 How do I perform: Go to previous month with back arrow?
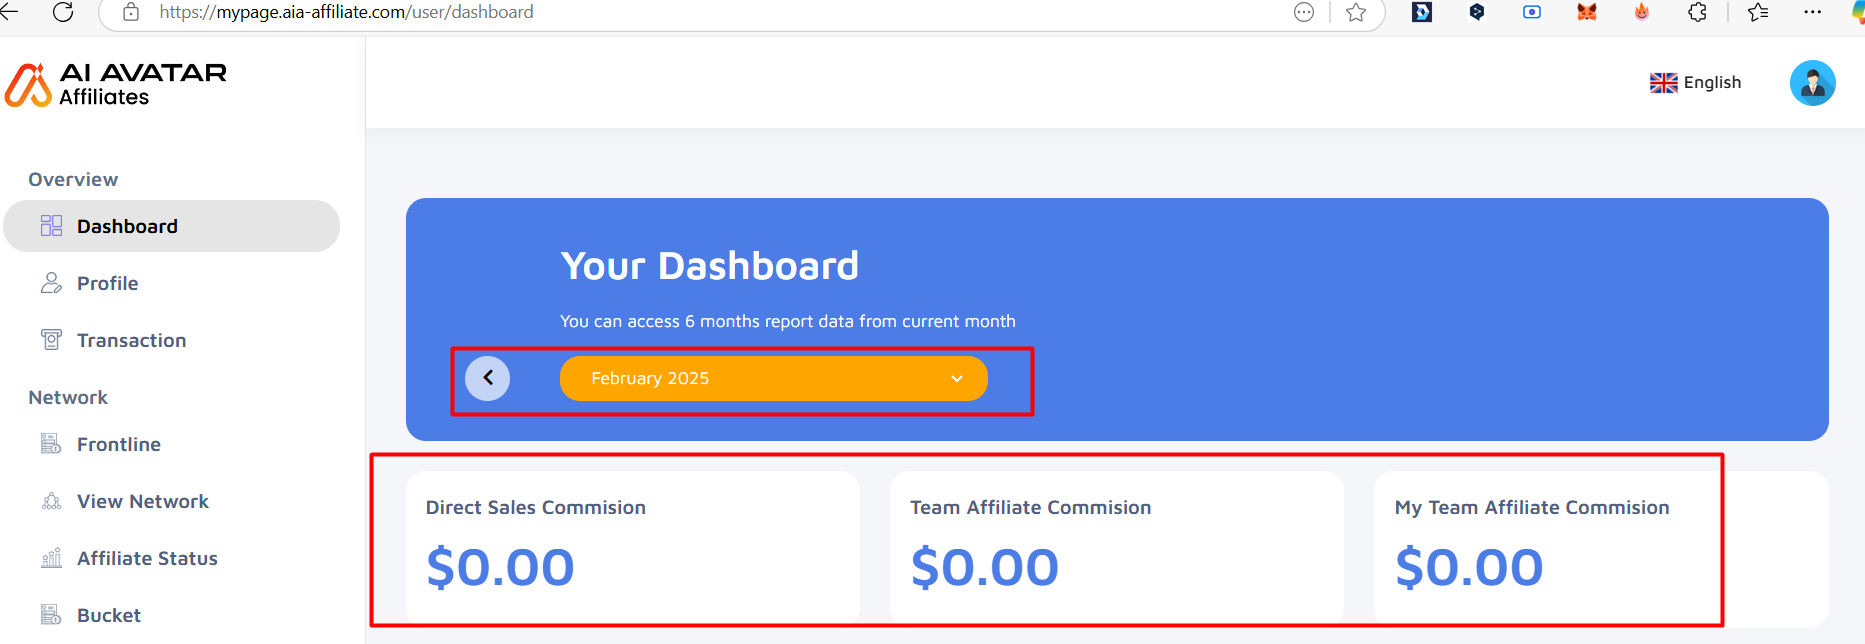click(488, 378)
